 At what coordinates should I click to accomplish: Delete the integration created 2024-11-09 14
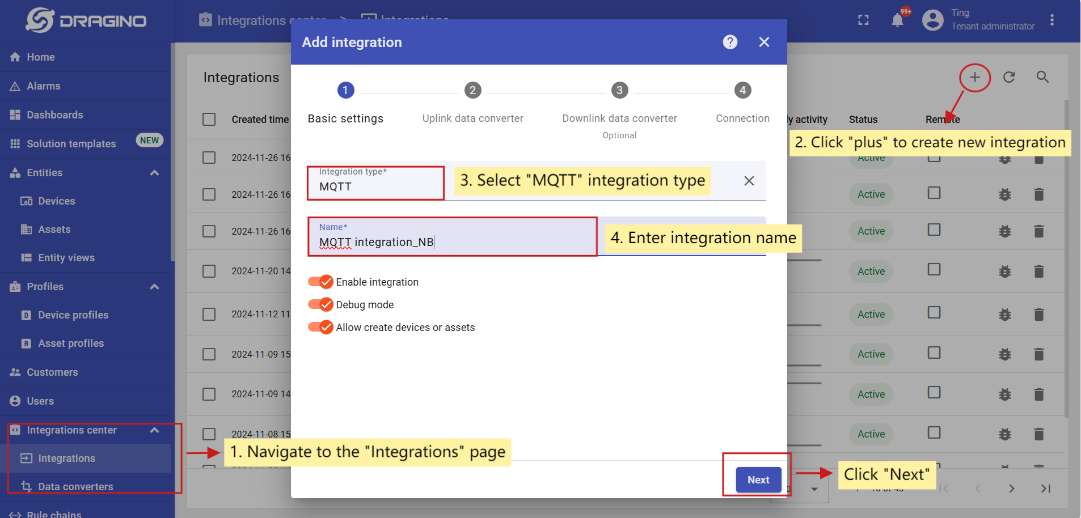click(1039, 395)
